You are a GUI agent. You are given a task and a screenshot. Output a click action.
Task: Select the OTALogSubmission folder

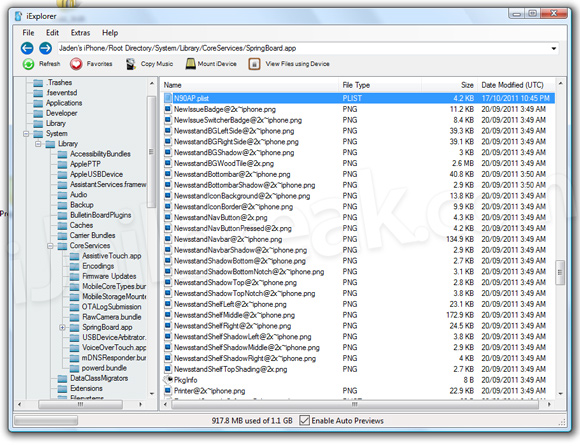(x=112, y=307)
